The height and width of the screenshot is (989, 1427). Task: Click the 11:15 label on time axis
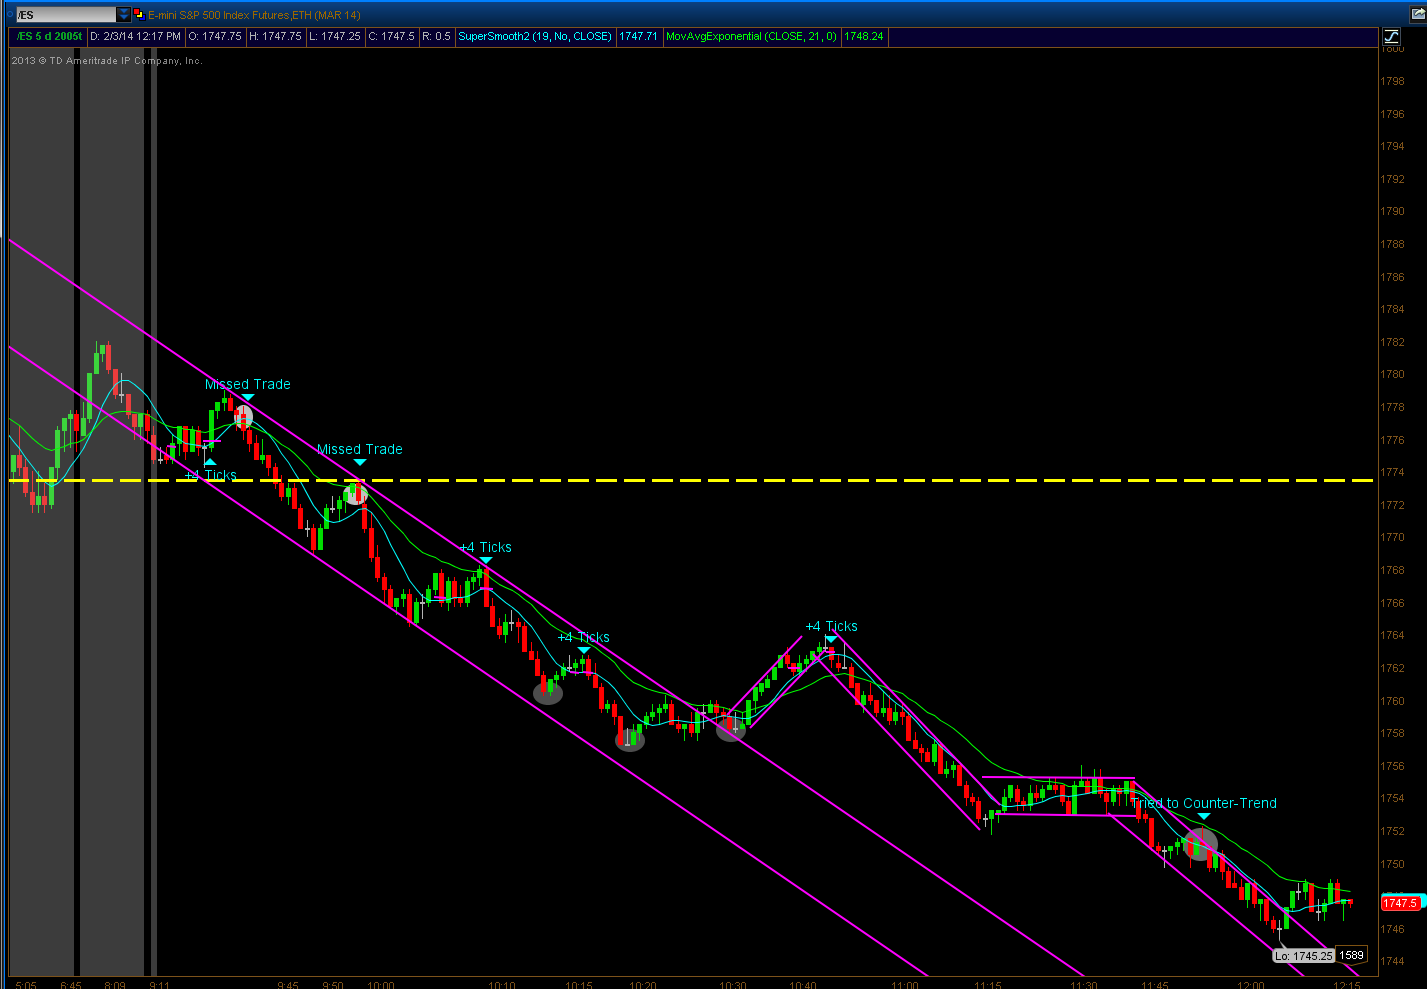pos(988,985)
